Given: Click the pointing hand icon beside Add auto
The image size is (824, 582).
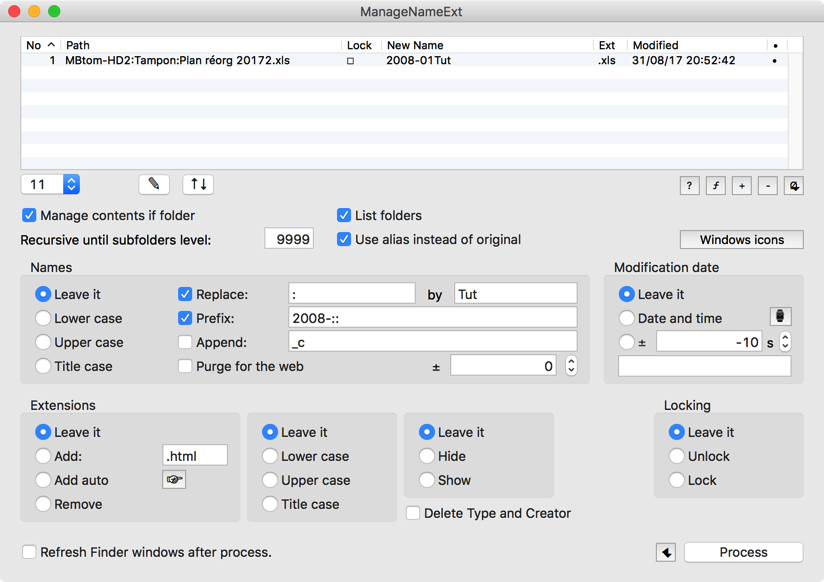Looking at the screenshot, I should 174,480.
